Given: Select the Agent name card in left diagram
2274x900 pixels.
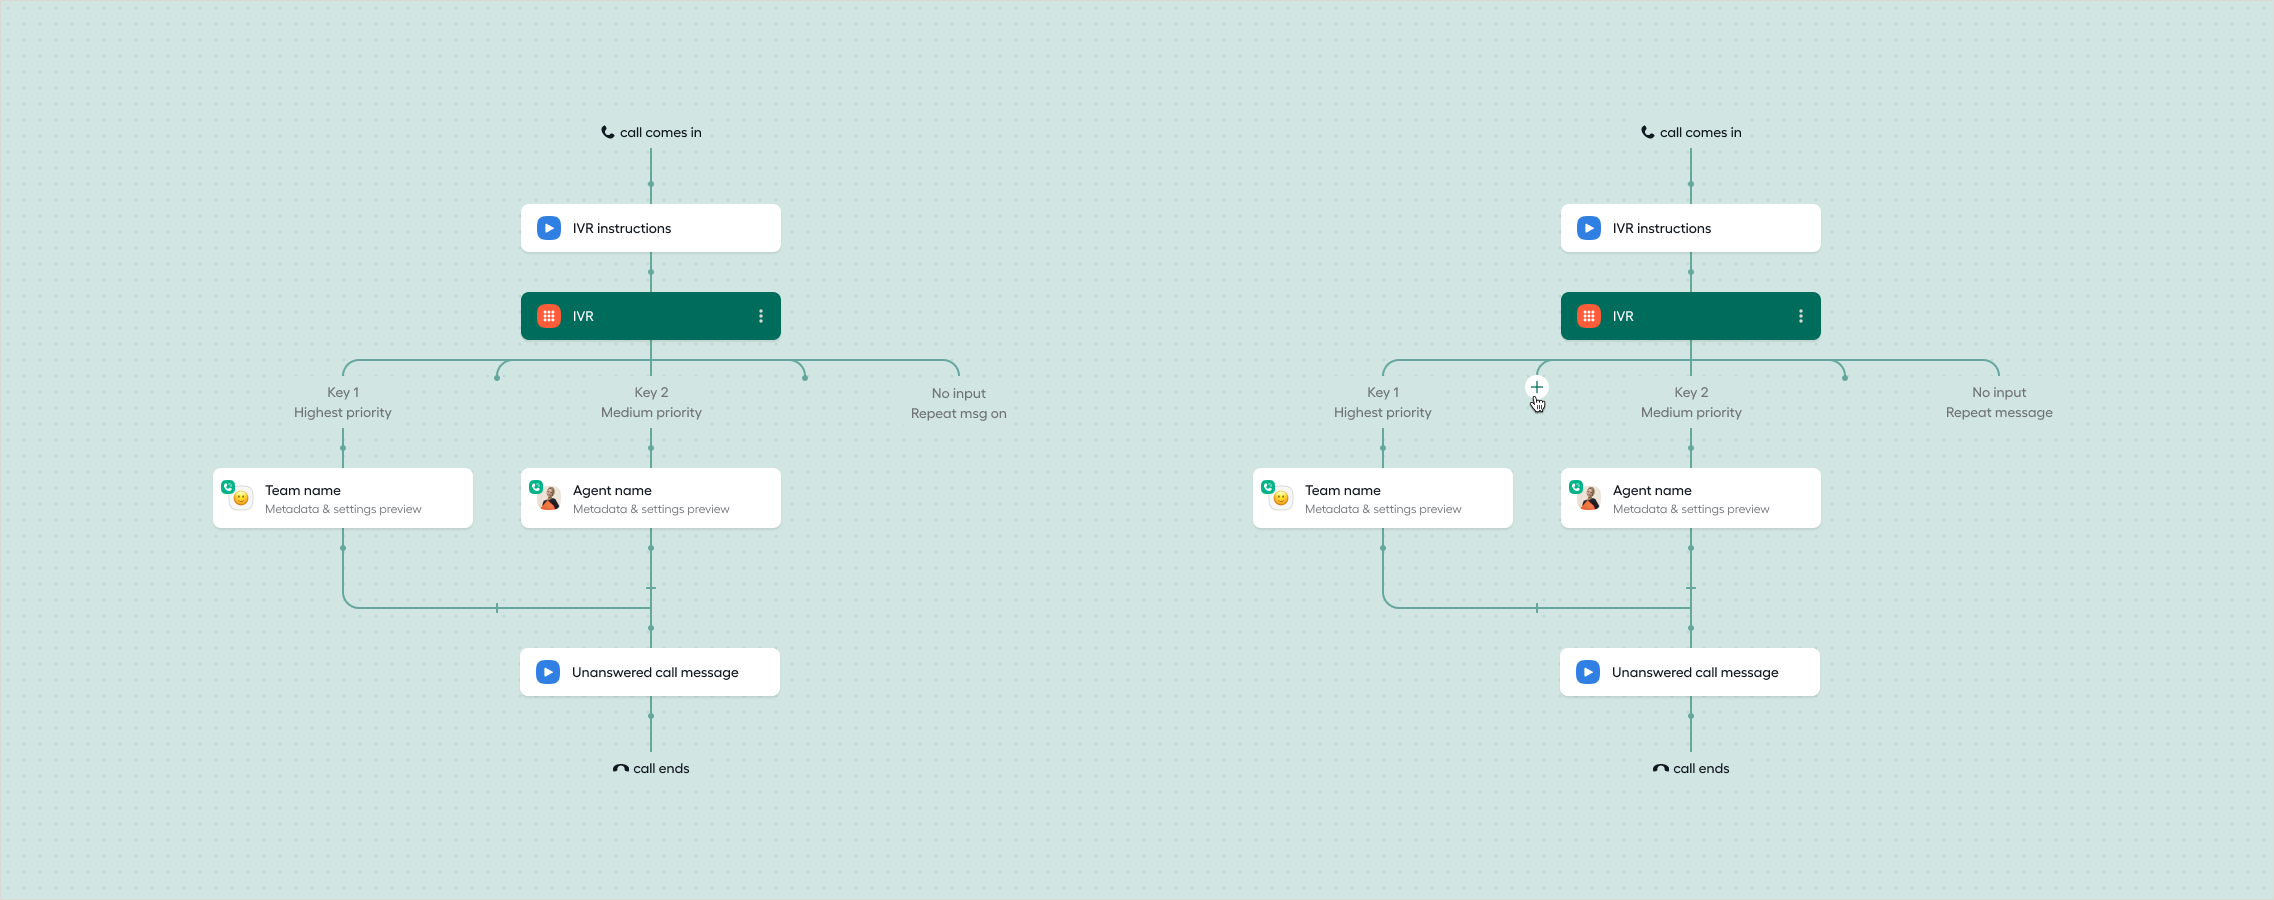Looking at the screenshot, I should tap(650, 498).
